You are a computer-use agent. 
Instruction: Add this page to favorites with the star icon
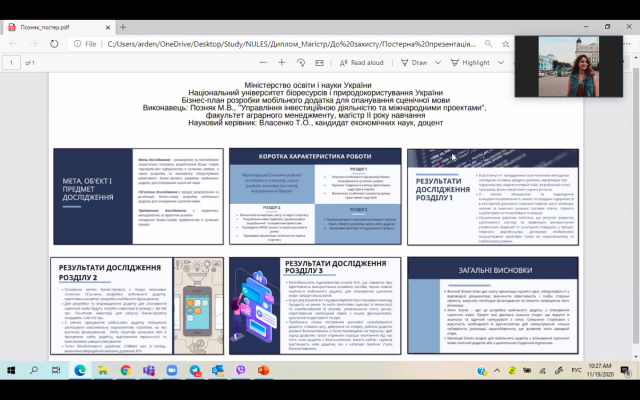click(x=505, y=44)
